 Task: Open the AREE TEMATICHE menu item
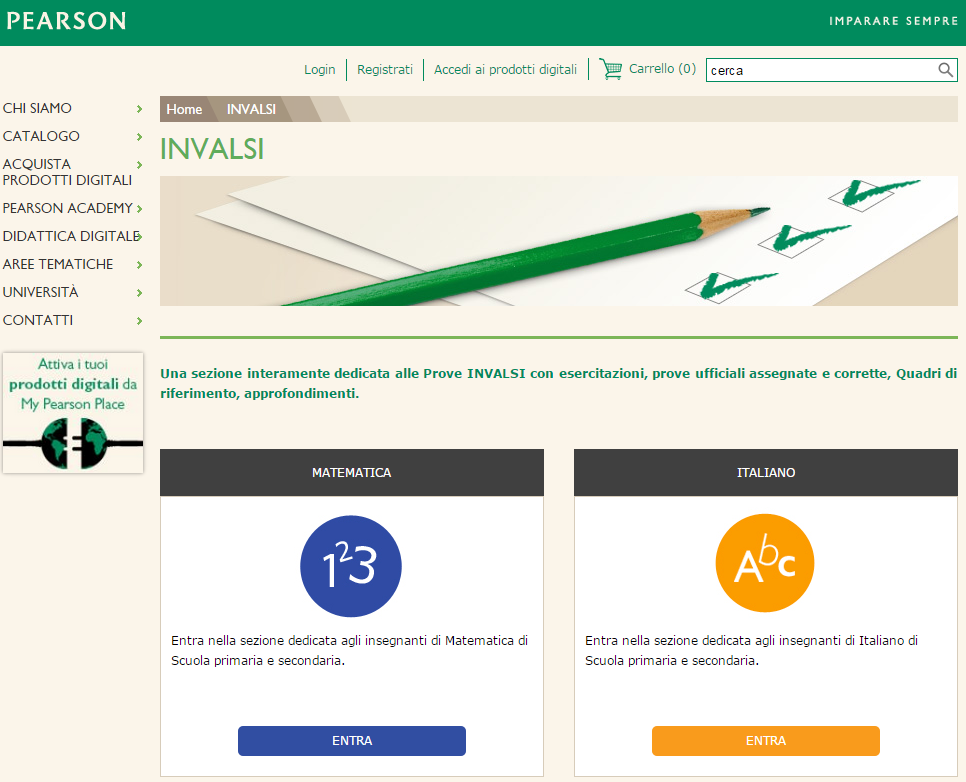pyautogui.click(x=58, y=264)
